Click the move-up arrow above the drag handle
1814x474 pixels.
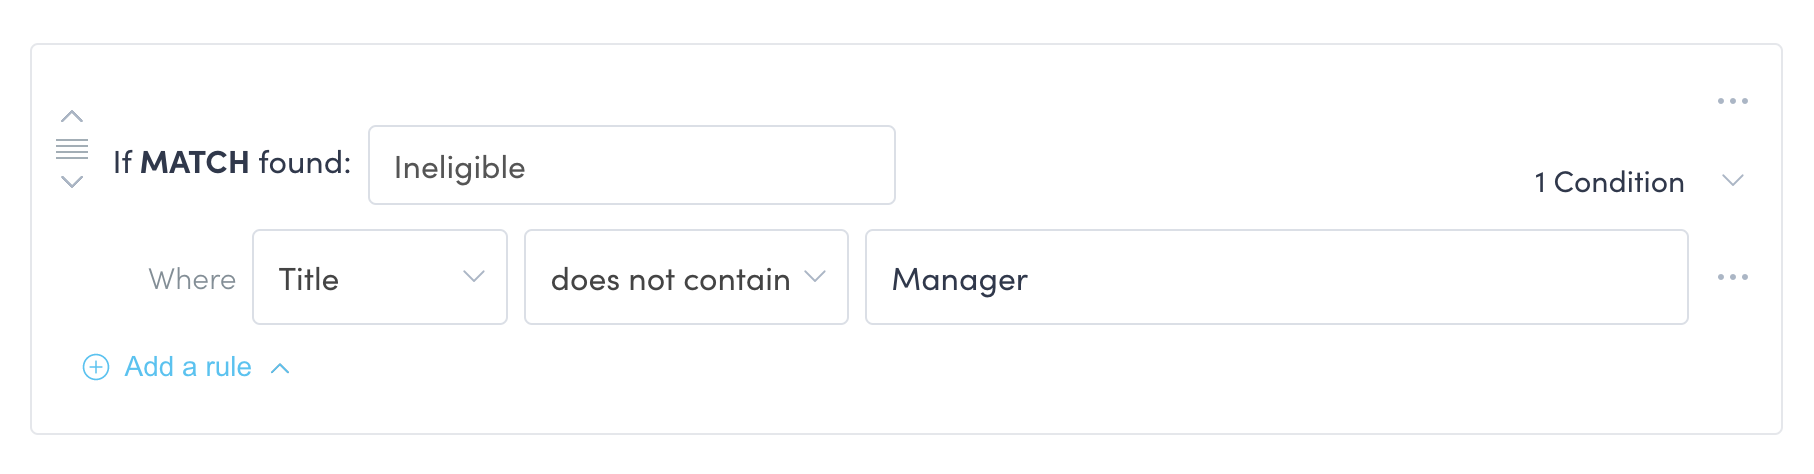72,117
